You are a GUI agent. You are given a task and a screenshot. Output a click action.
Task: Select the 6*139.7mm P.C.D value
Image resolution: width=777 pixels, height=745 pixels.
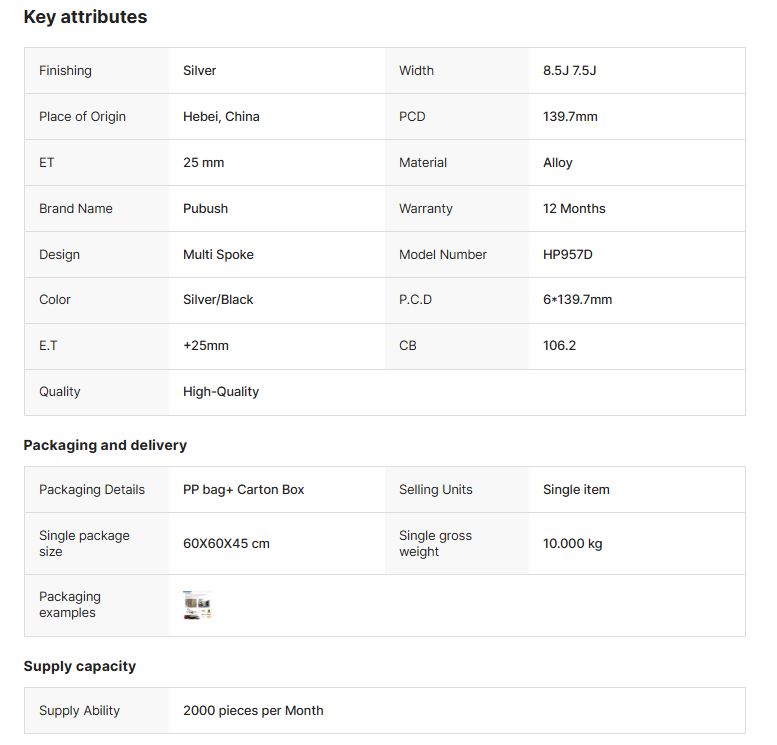coord(577,300)
